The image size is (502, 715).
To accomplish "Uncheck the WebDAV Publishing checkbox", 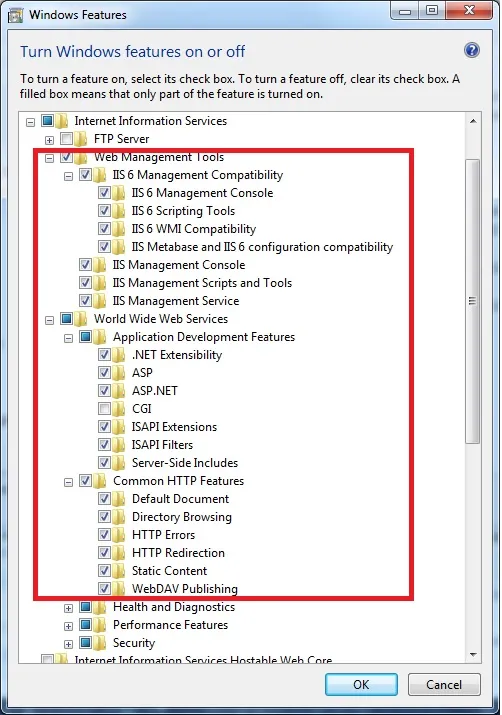I will coord(104,588).
